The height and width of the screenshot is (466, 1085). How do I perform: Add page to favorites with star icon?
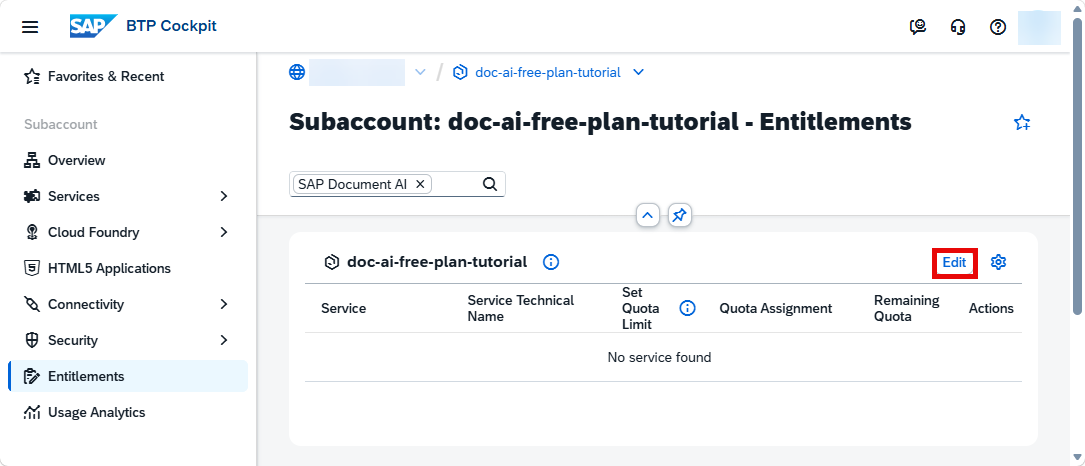1021,123
